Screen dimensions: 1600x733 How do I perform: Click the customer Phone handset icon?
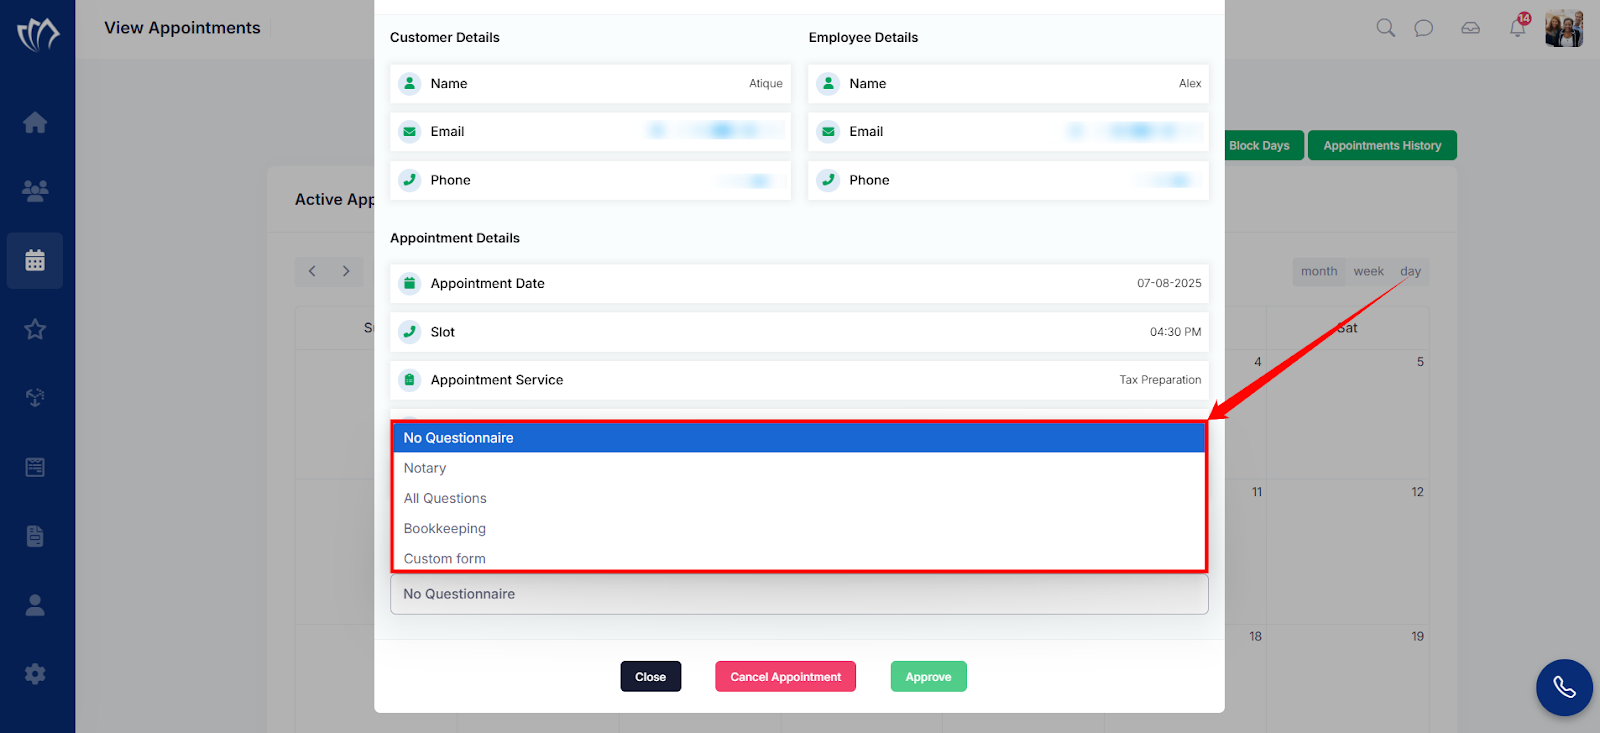coord(409,180)
